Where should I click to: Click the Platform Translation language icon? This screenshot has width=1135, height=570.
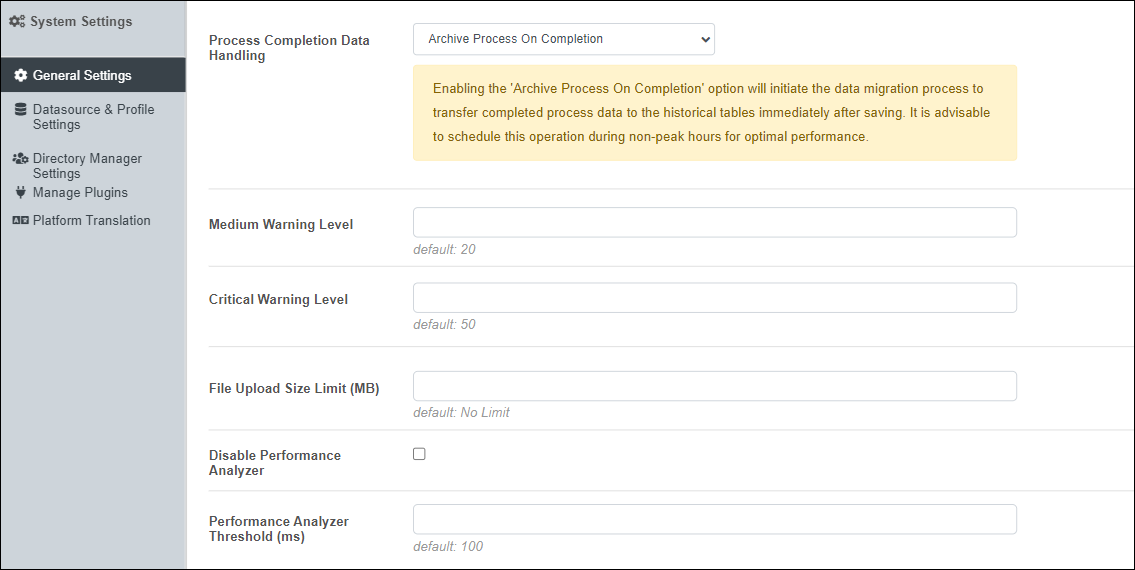(x=20, y=220)
